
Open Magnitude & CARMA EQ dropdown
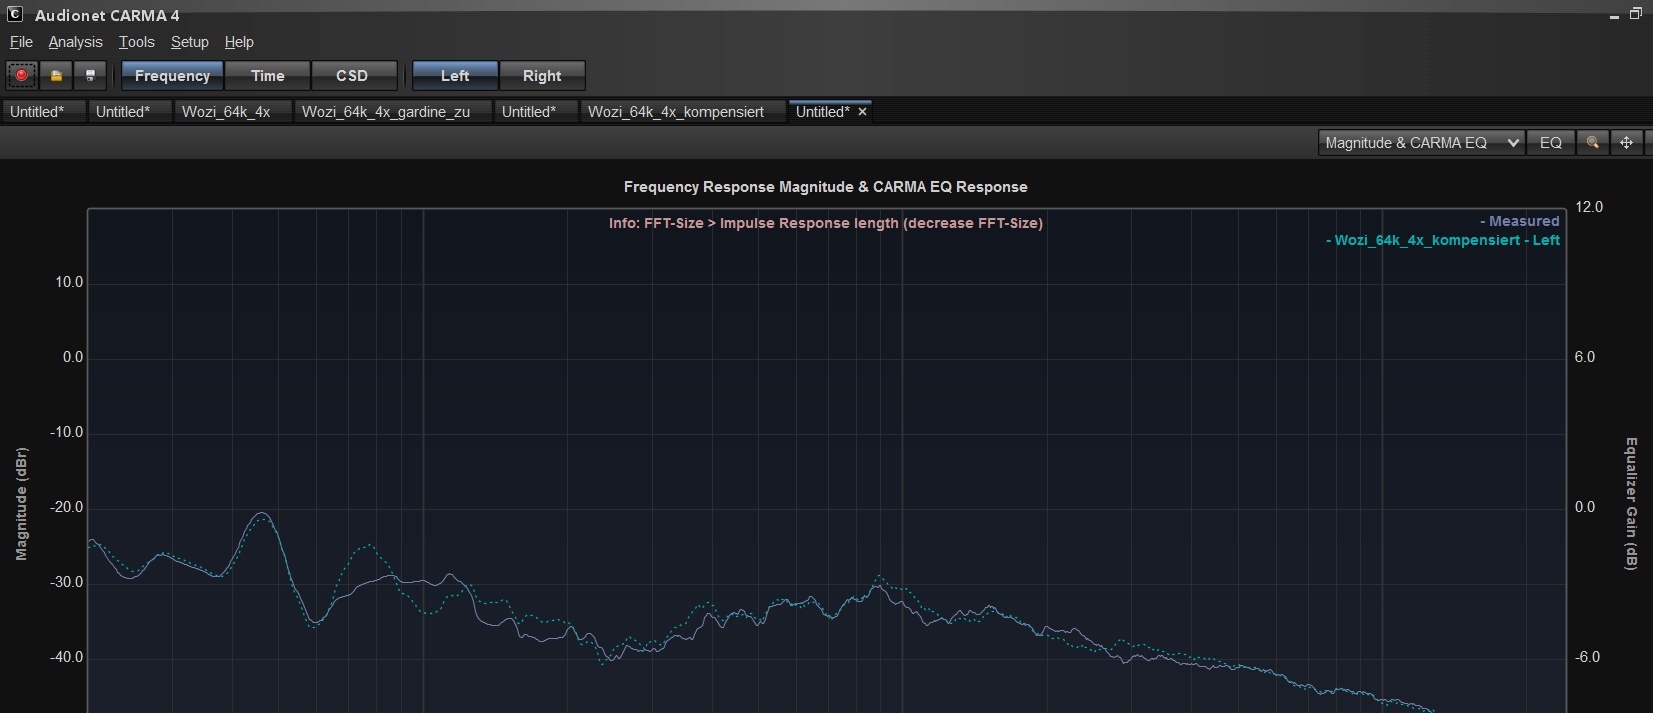1420,143
